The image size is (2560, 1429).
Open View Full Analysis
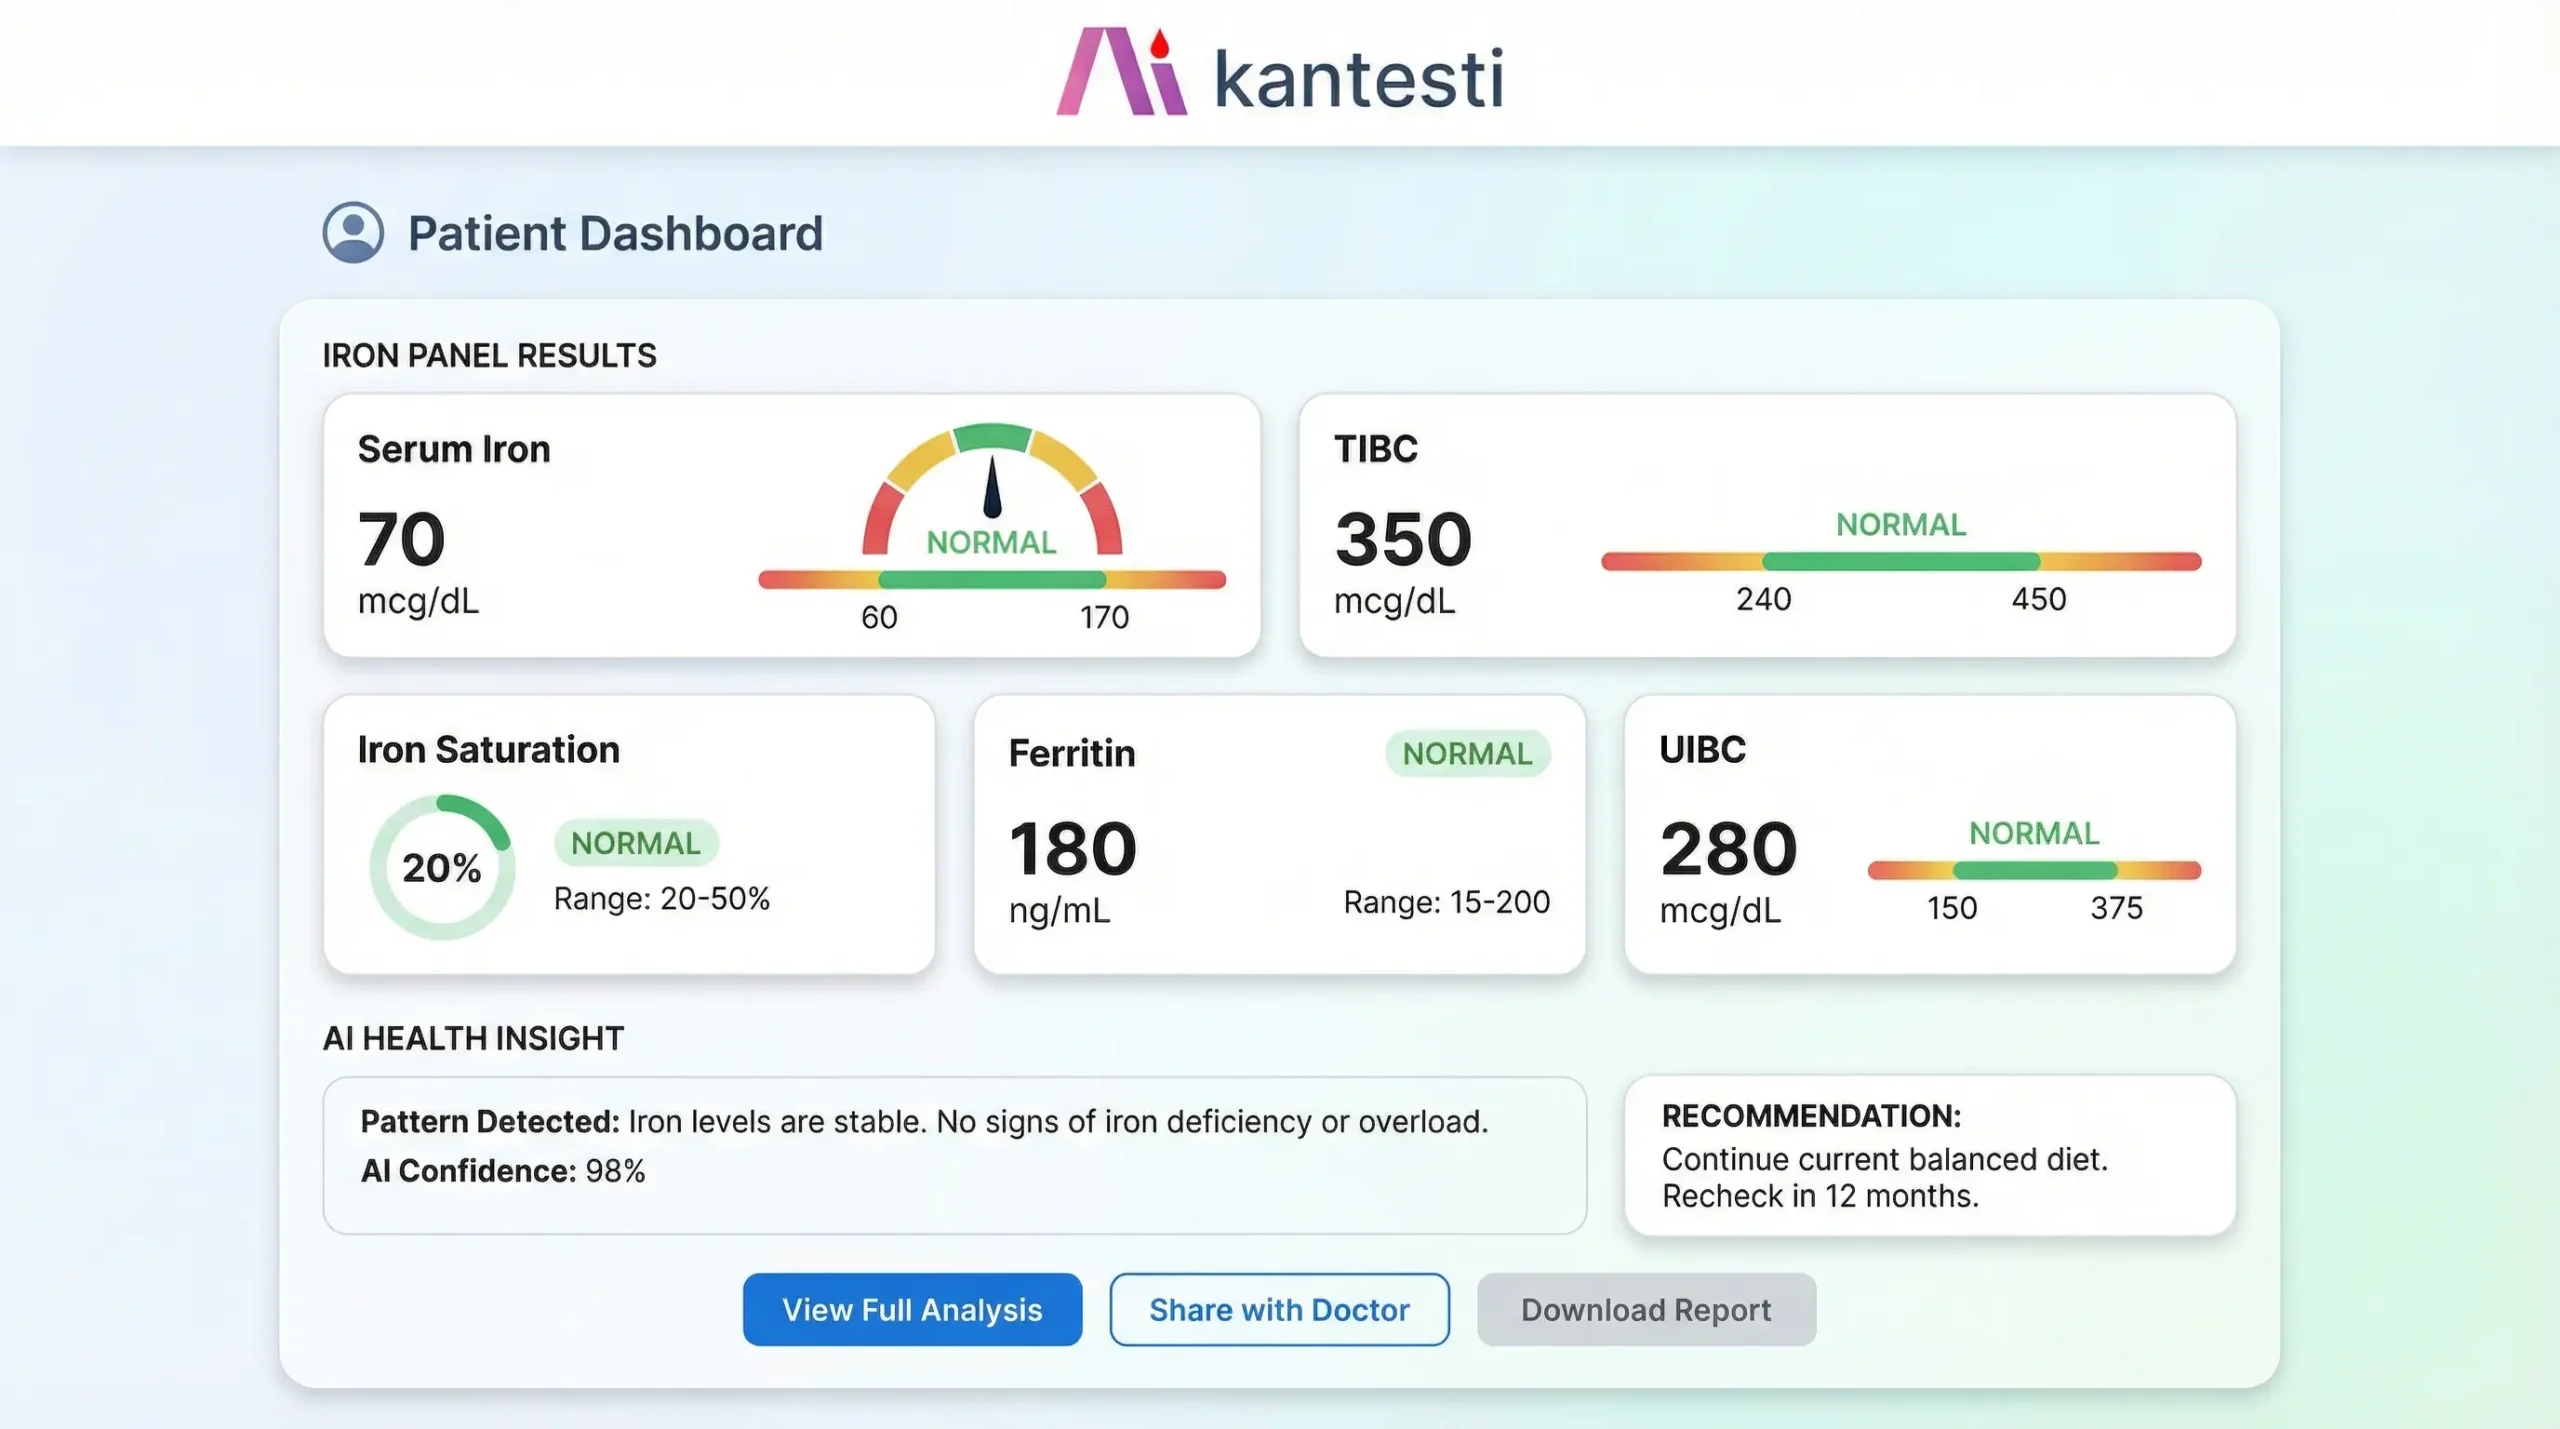click(x=912, y=1309)
